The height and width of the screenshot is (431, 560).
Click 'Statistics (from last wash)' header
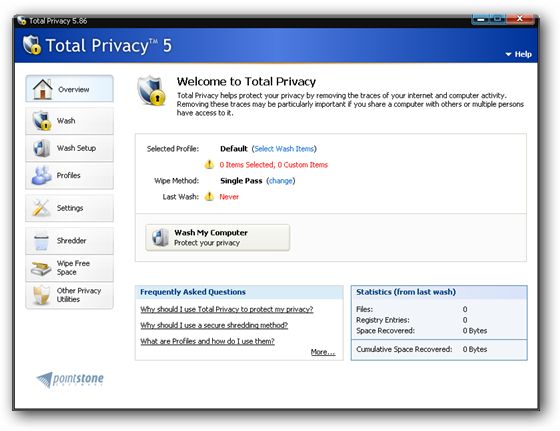coord(406,292)
